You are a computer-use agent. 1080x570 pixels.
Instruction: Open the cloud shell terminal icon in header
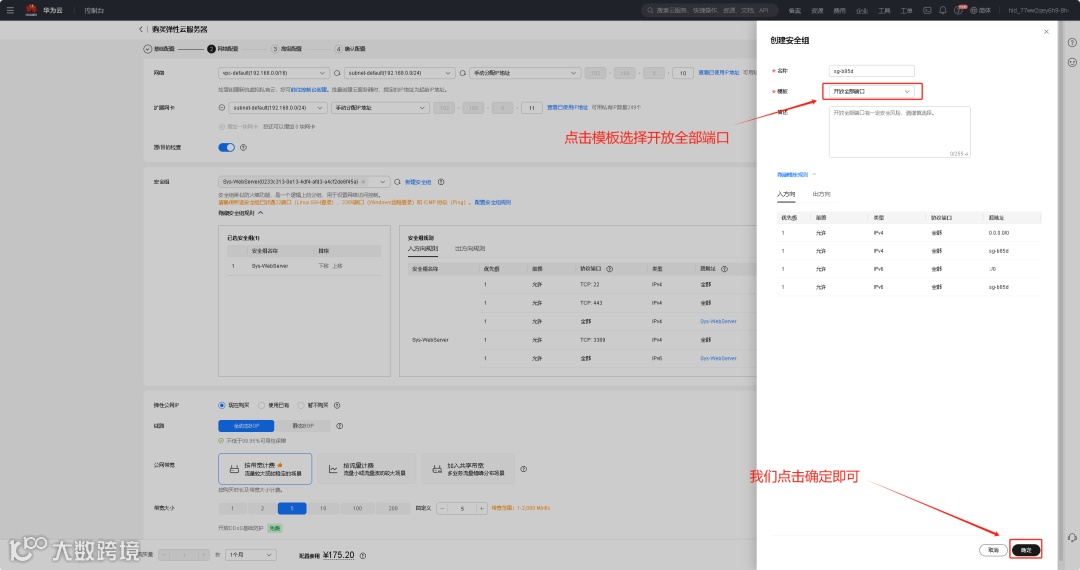point(927,10)
